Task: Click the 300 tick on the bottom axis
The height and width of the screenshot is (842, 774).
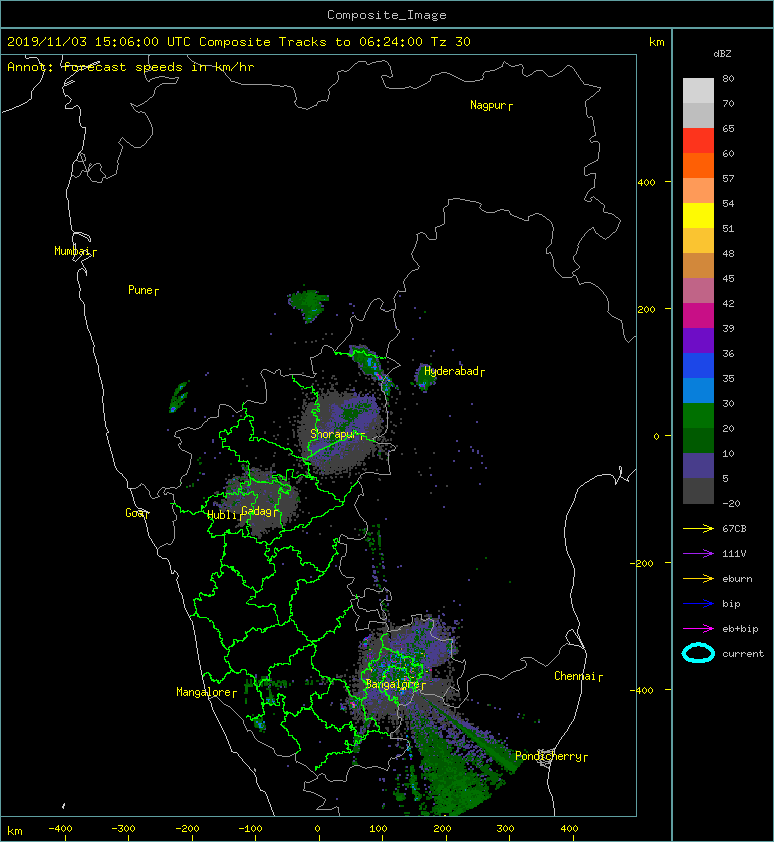Action: 505,829
